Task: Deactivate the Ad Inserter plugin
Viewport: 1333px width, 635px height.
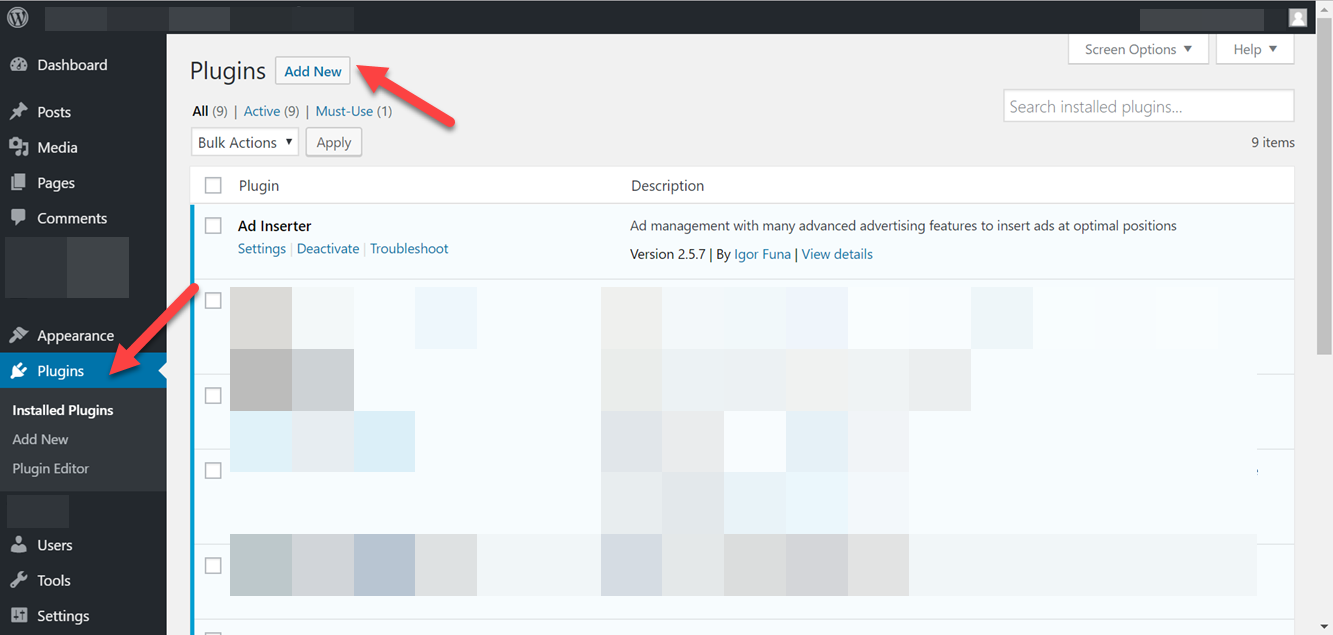Action: click(x=328, y=247)
